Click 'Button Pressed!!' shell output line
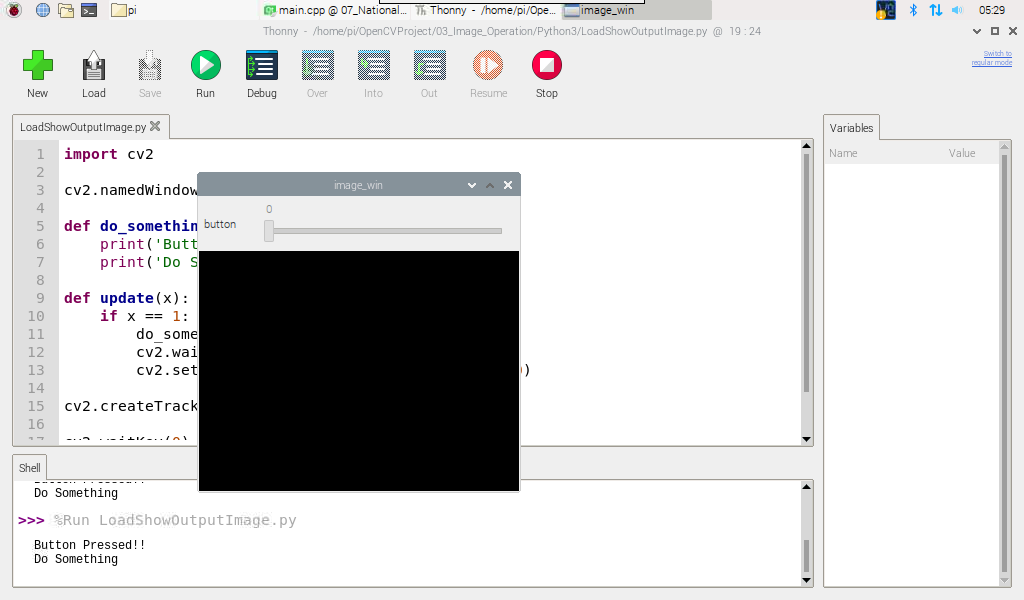Screen dimensions: 1024x600 pyautogui.click(x=89, y=545)
